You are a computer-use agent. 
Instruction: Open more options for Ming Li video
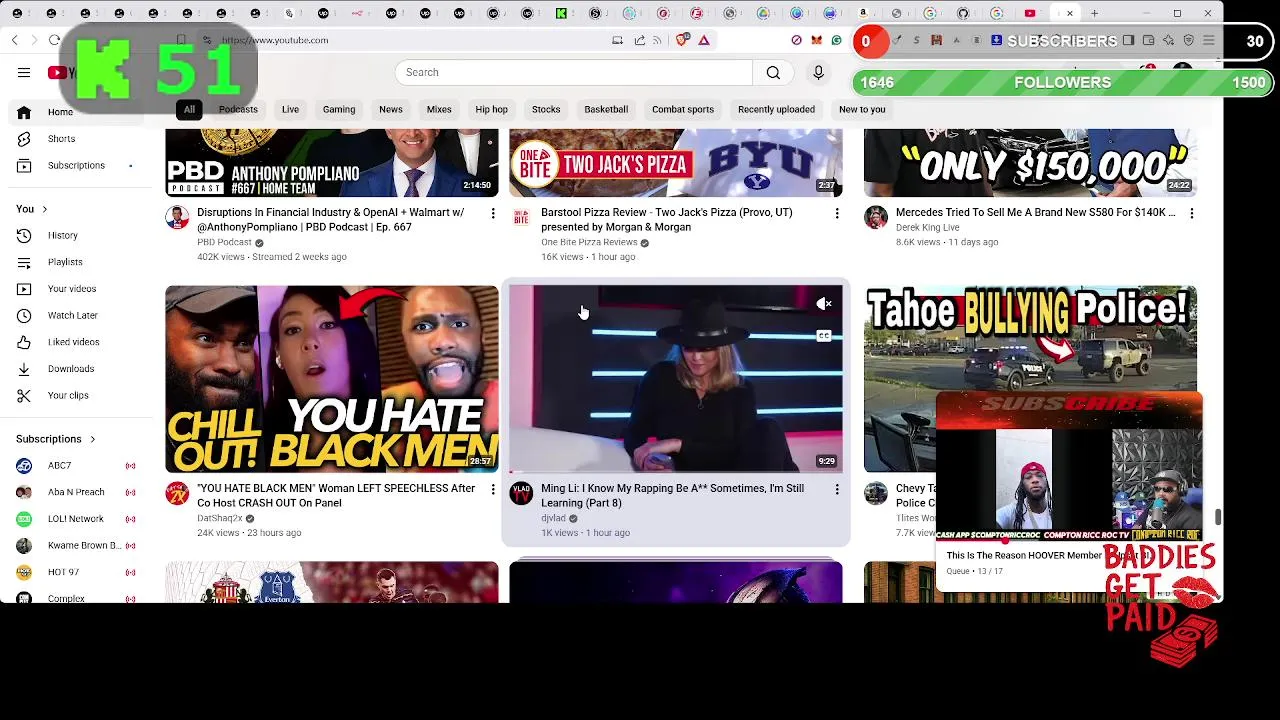coord(837,489)
